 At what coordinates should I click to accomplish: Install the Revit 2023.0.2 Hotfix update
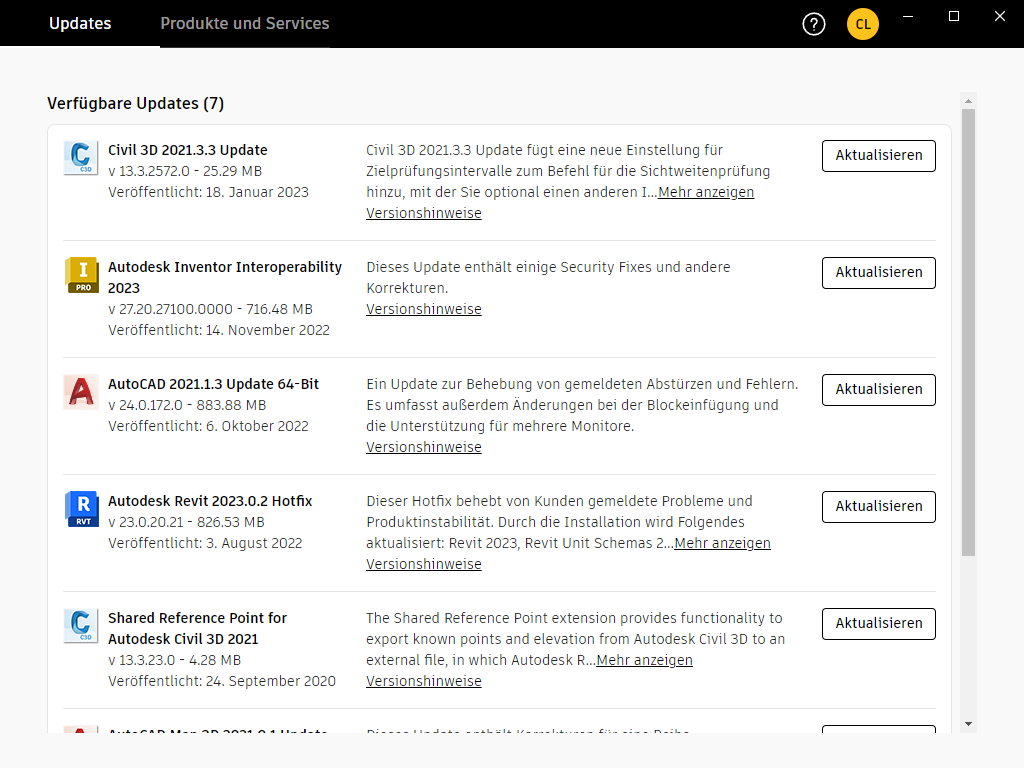click(x=878, y=507)
